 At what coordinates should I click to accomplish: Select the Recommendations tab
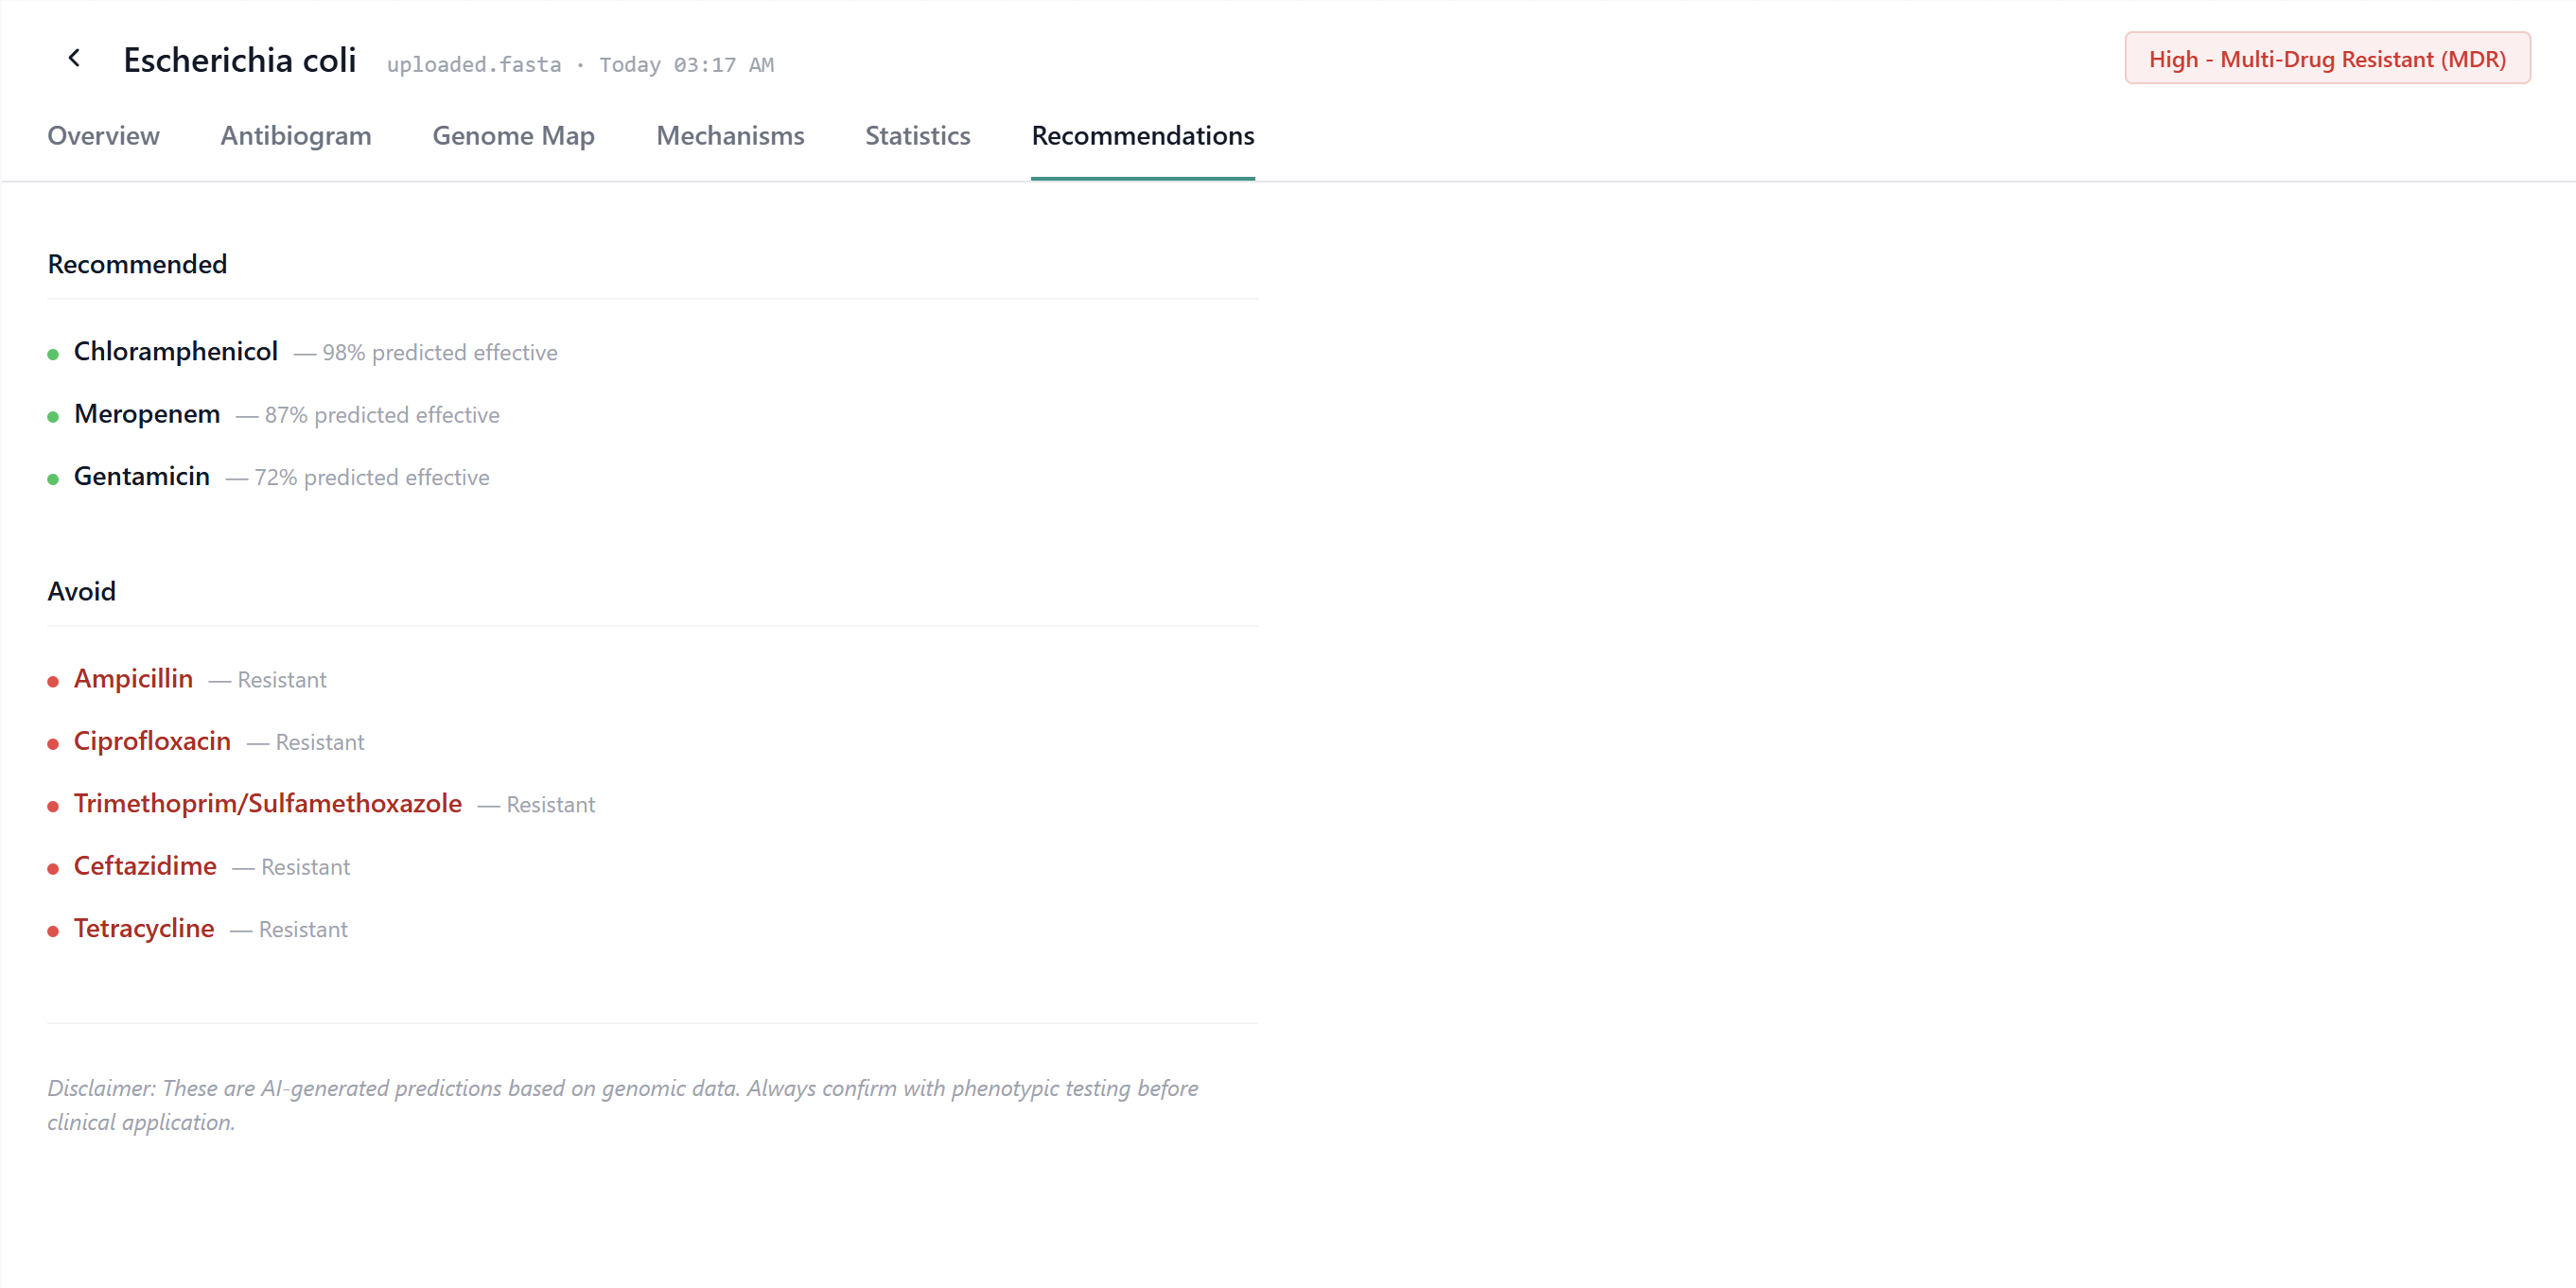pos(1142,136)
